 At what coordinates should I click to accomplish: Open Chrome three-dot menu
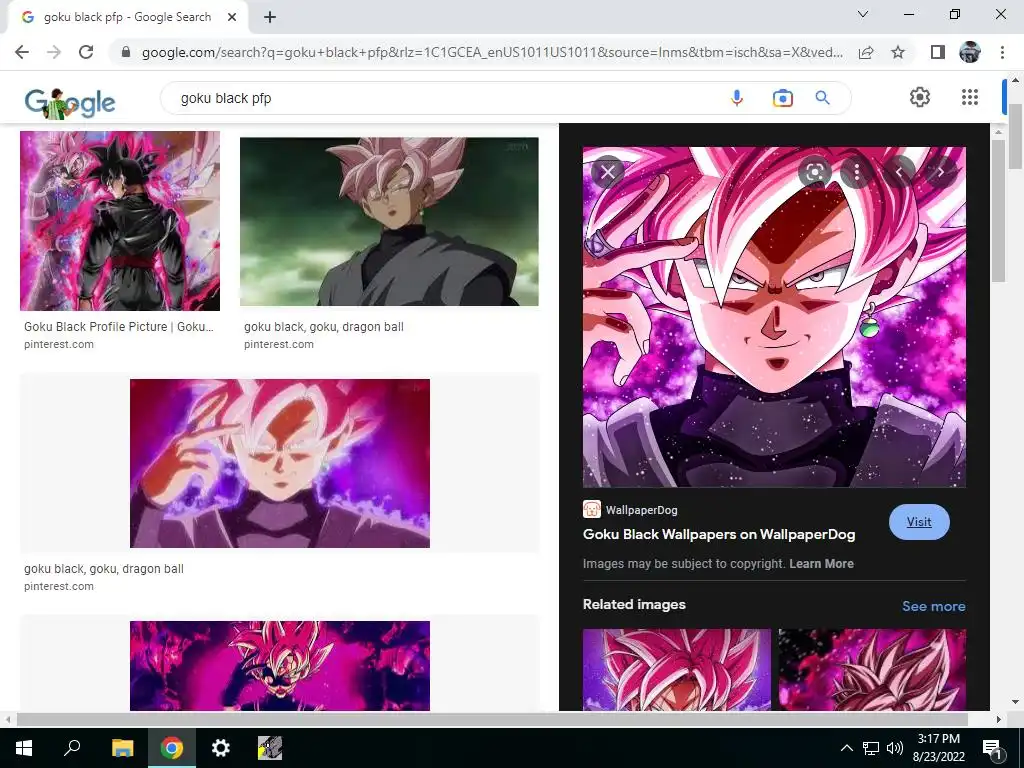1002,52
